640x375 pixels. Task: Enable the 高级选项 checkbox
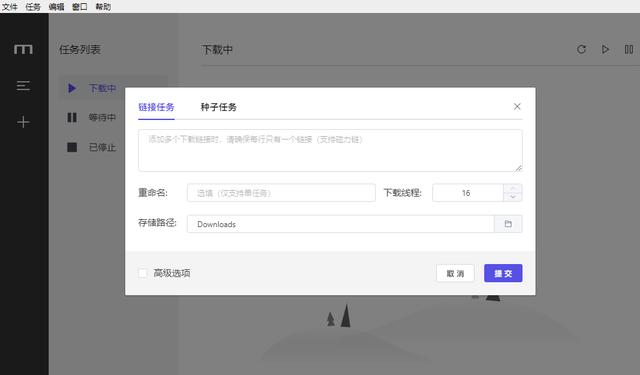(x=143, y=273)
